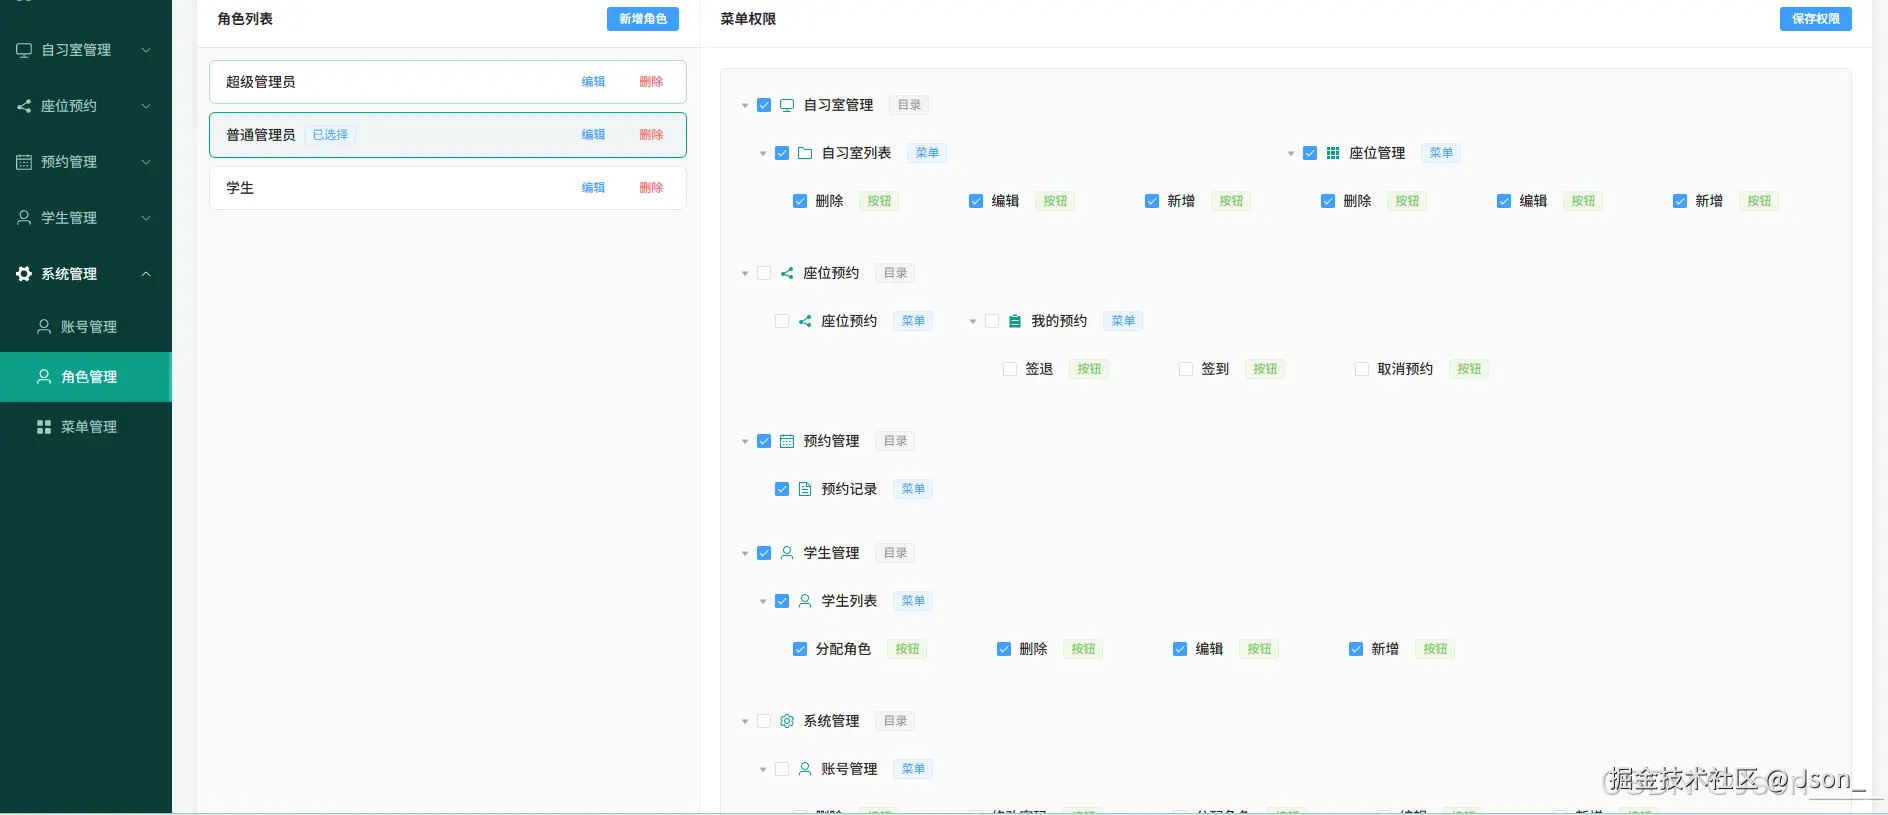Viewport: 1888px width, 815px height.
Task: Click the user icon beside 账号管理 in sidebar
Action: pos(44,327)
